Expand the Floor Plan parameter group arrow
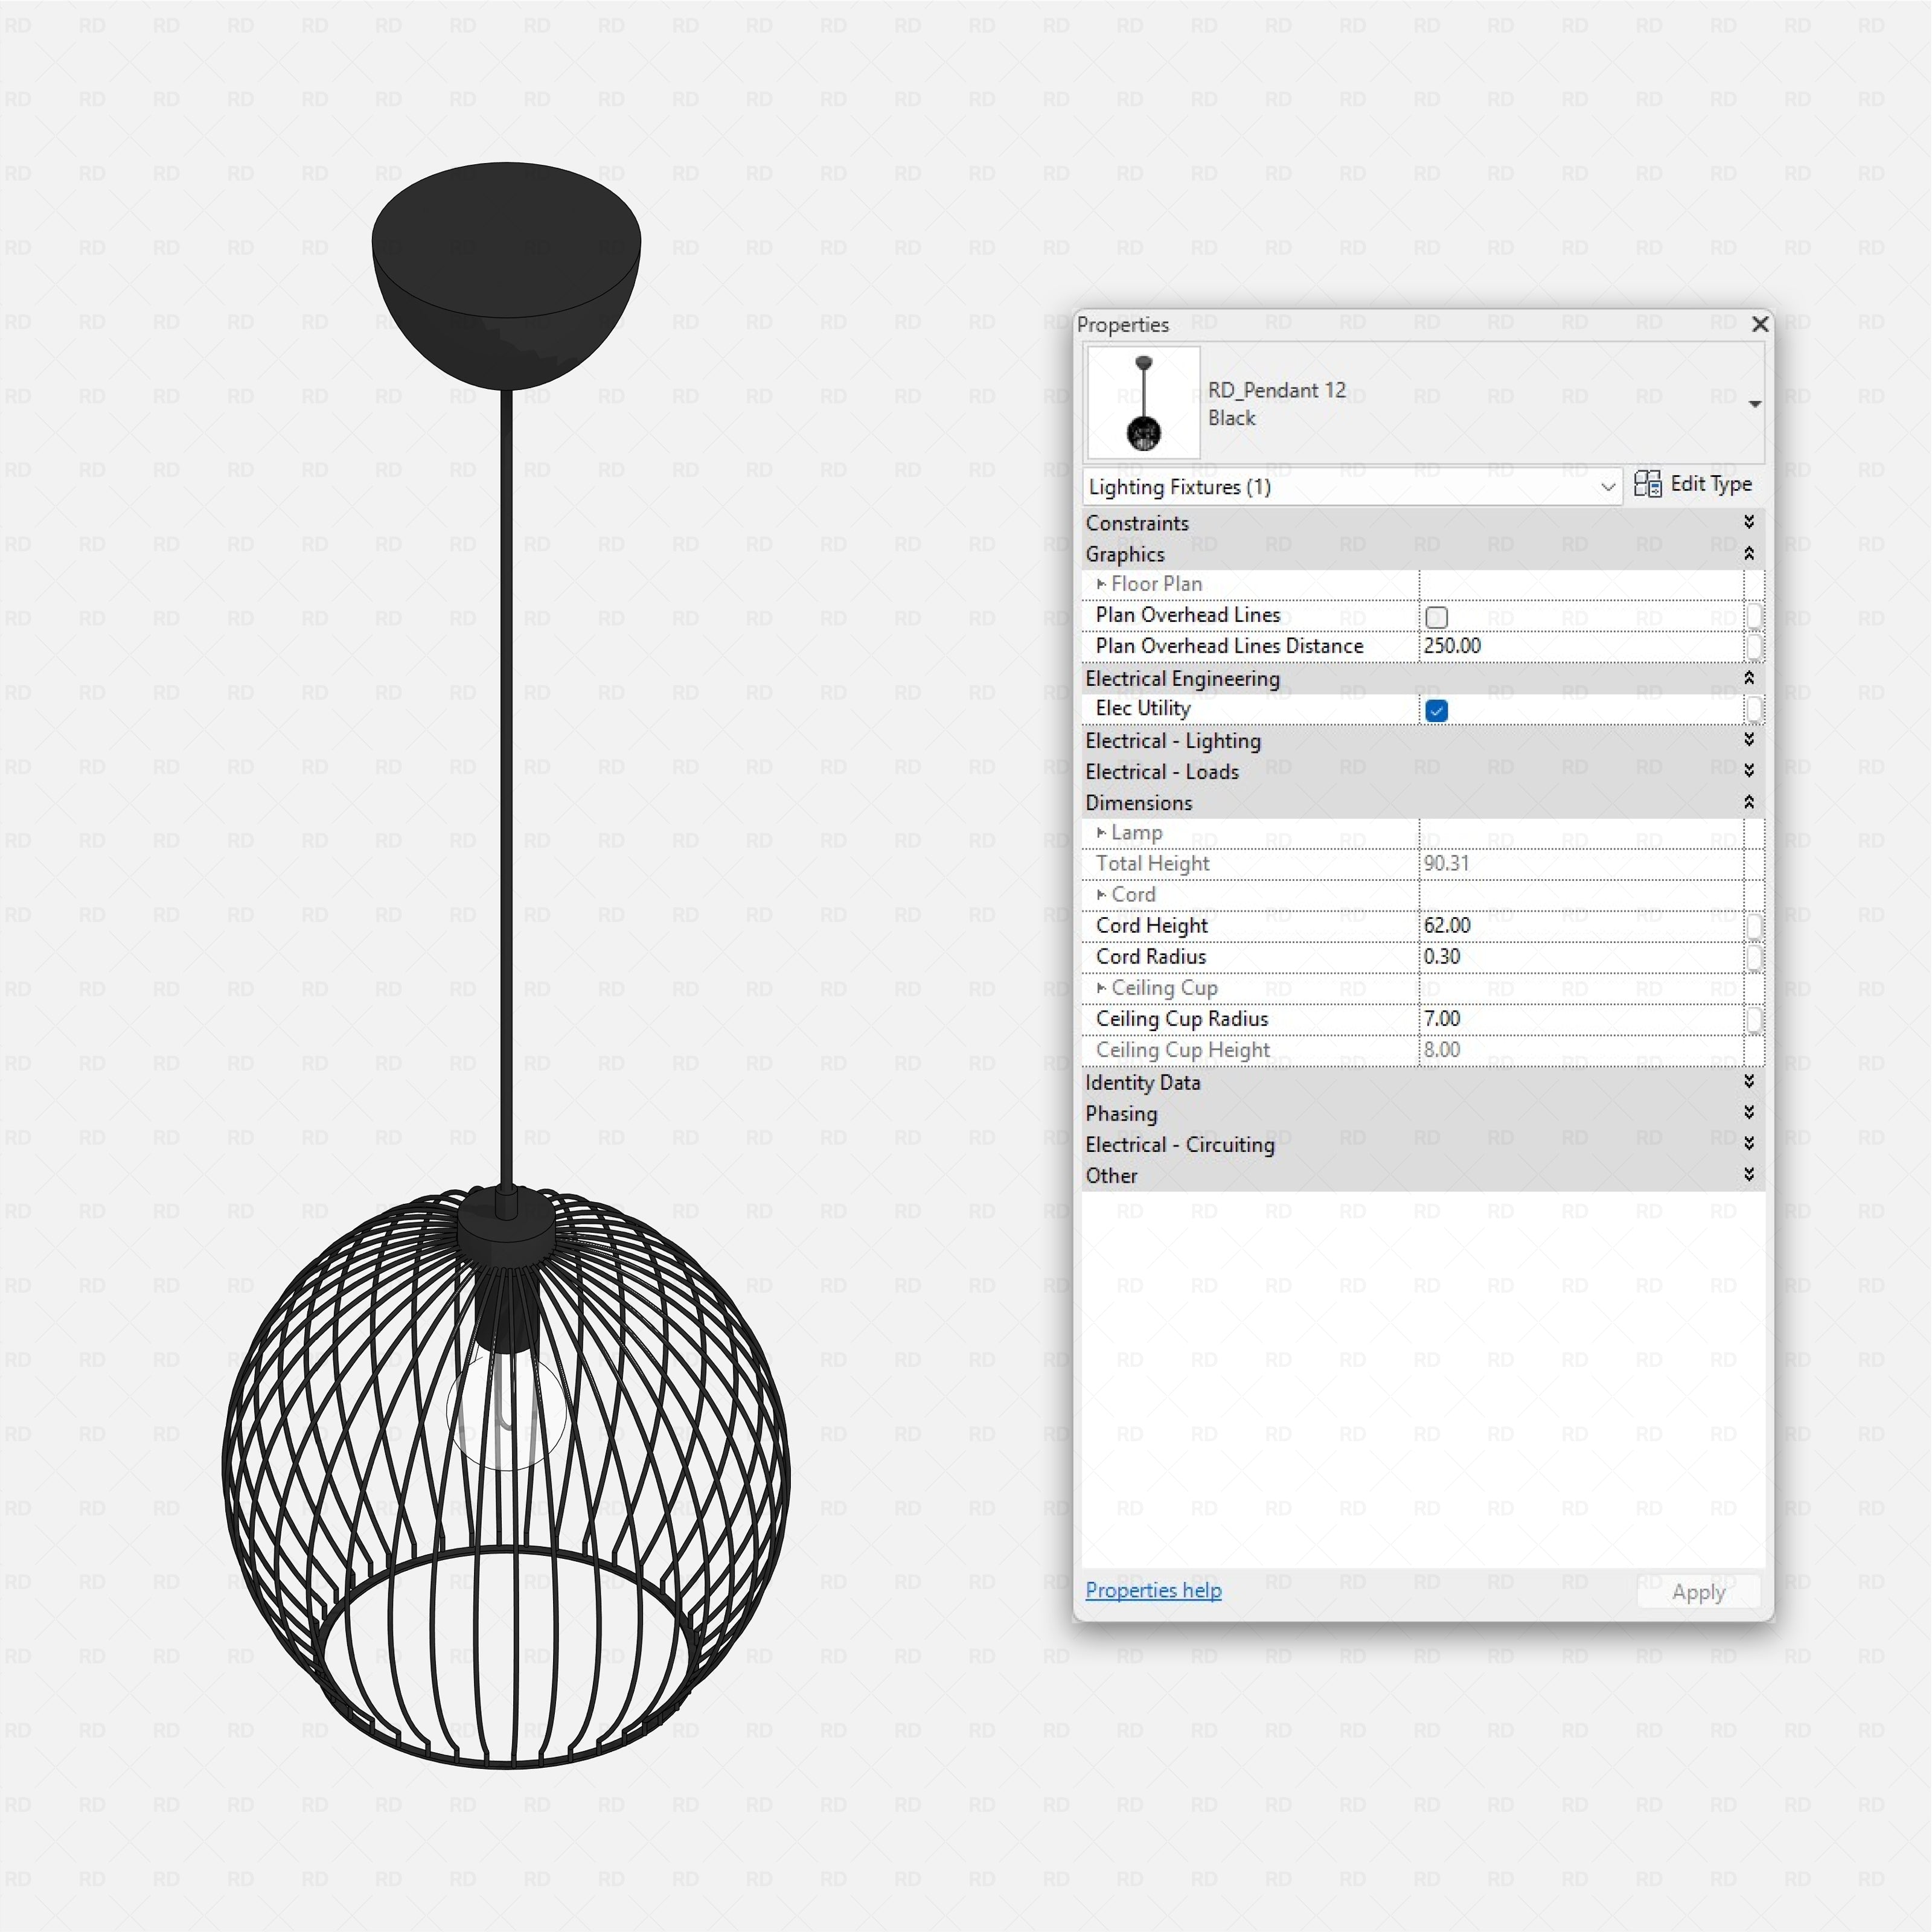Image resolution: width=1932 pixels, height=1932 pixels. (x=1101, y=584)
